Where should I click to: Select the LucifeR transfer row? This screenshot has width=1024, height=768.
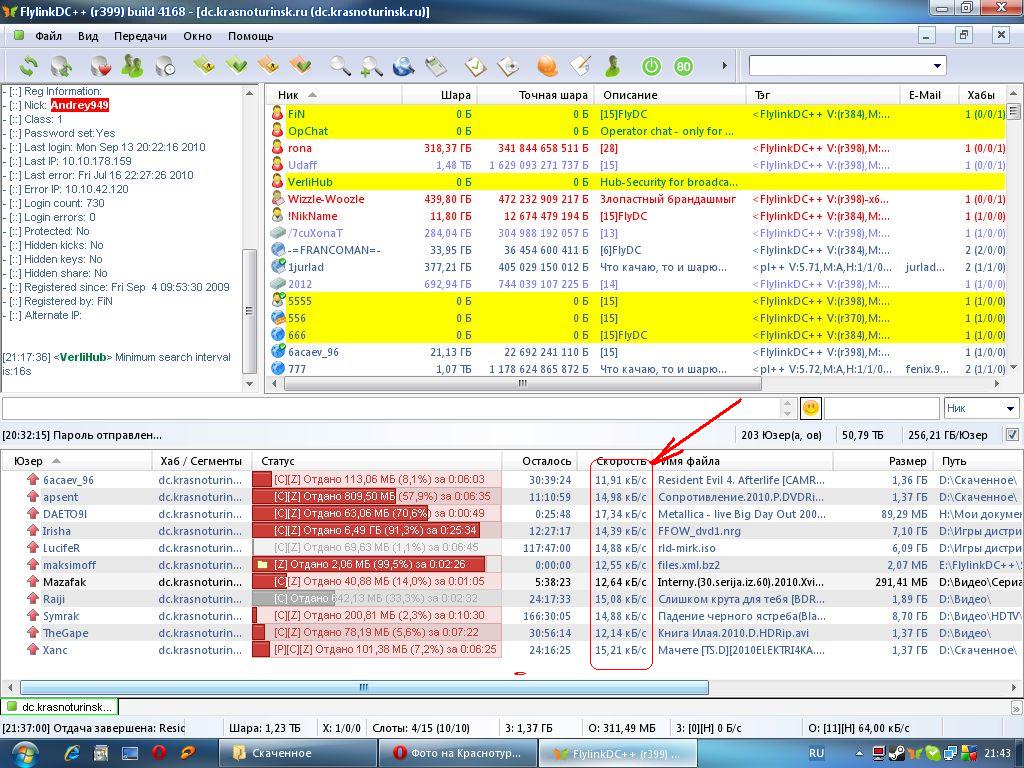pyautogui.click(x=512, y=547)
